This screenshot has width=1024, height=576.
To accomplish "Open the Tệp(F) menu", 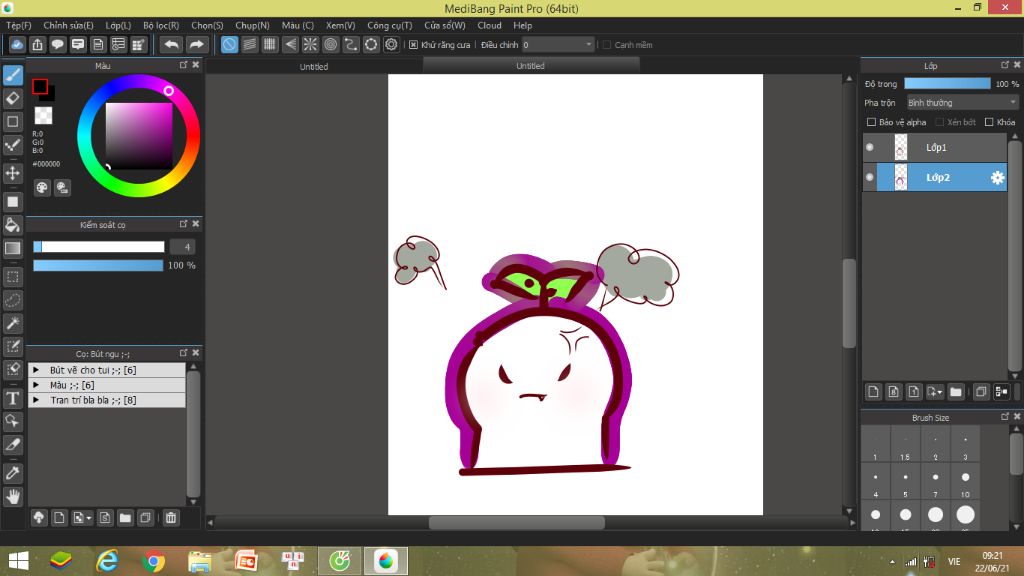I will point(19,25).
